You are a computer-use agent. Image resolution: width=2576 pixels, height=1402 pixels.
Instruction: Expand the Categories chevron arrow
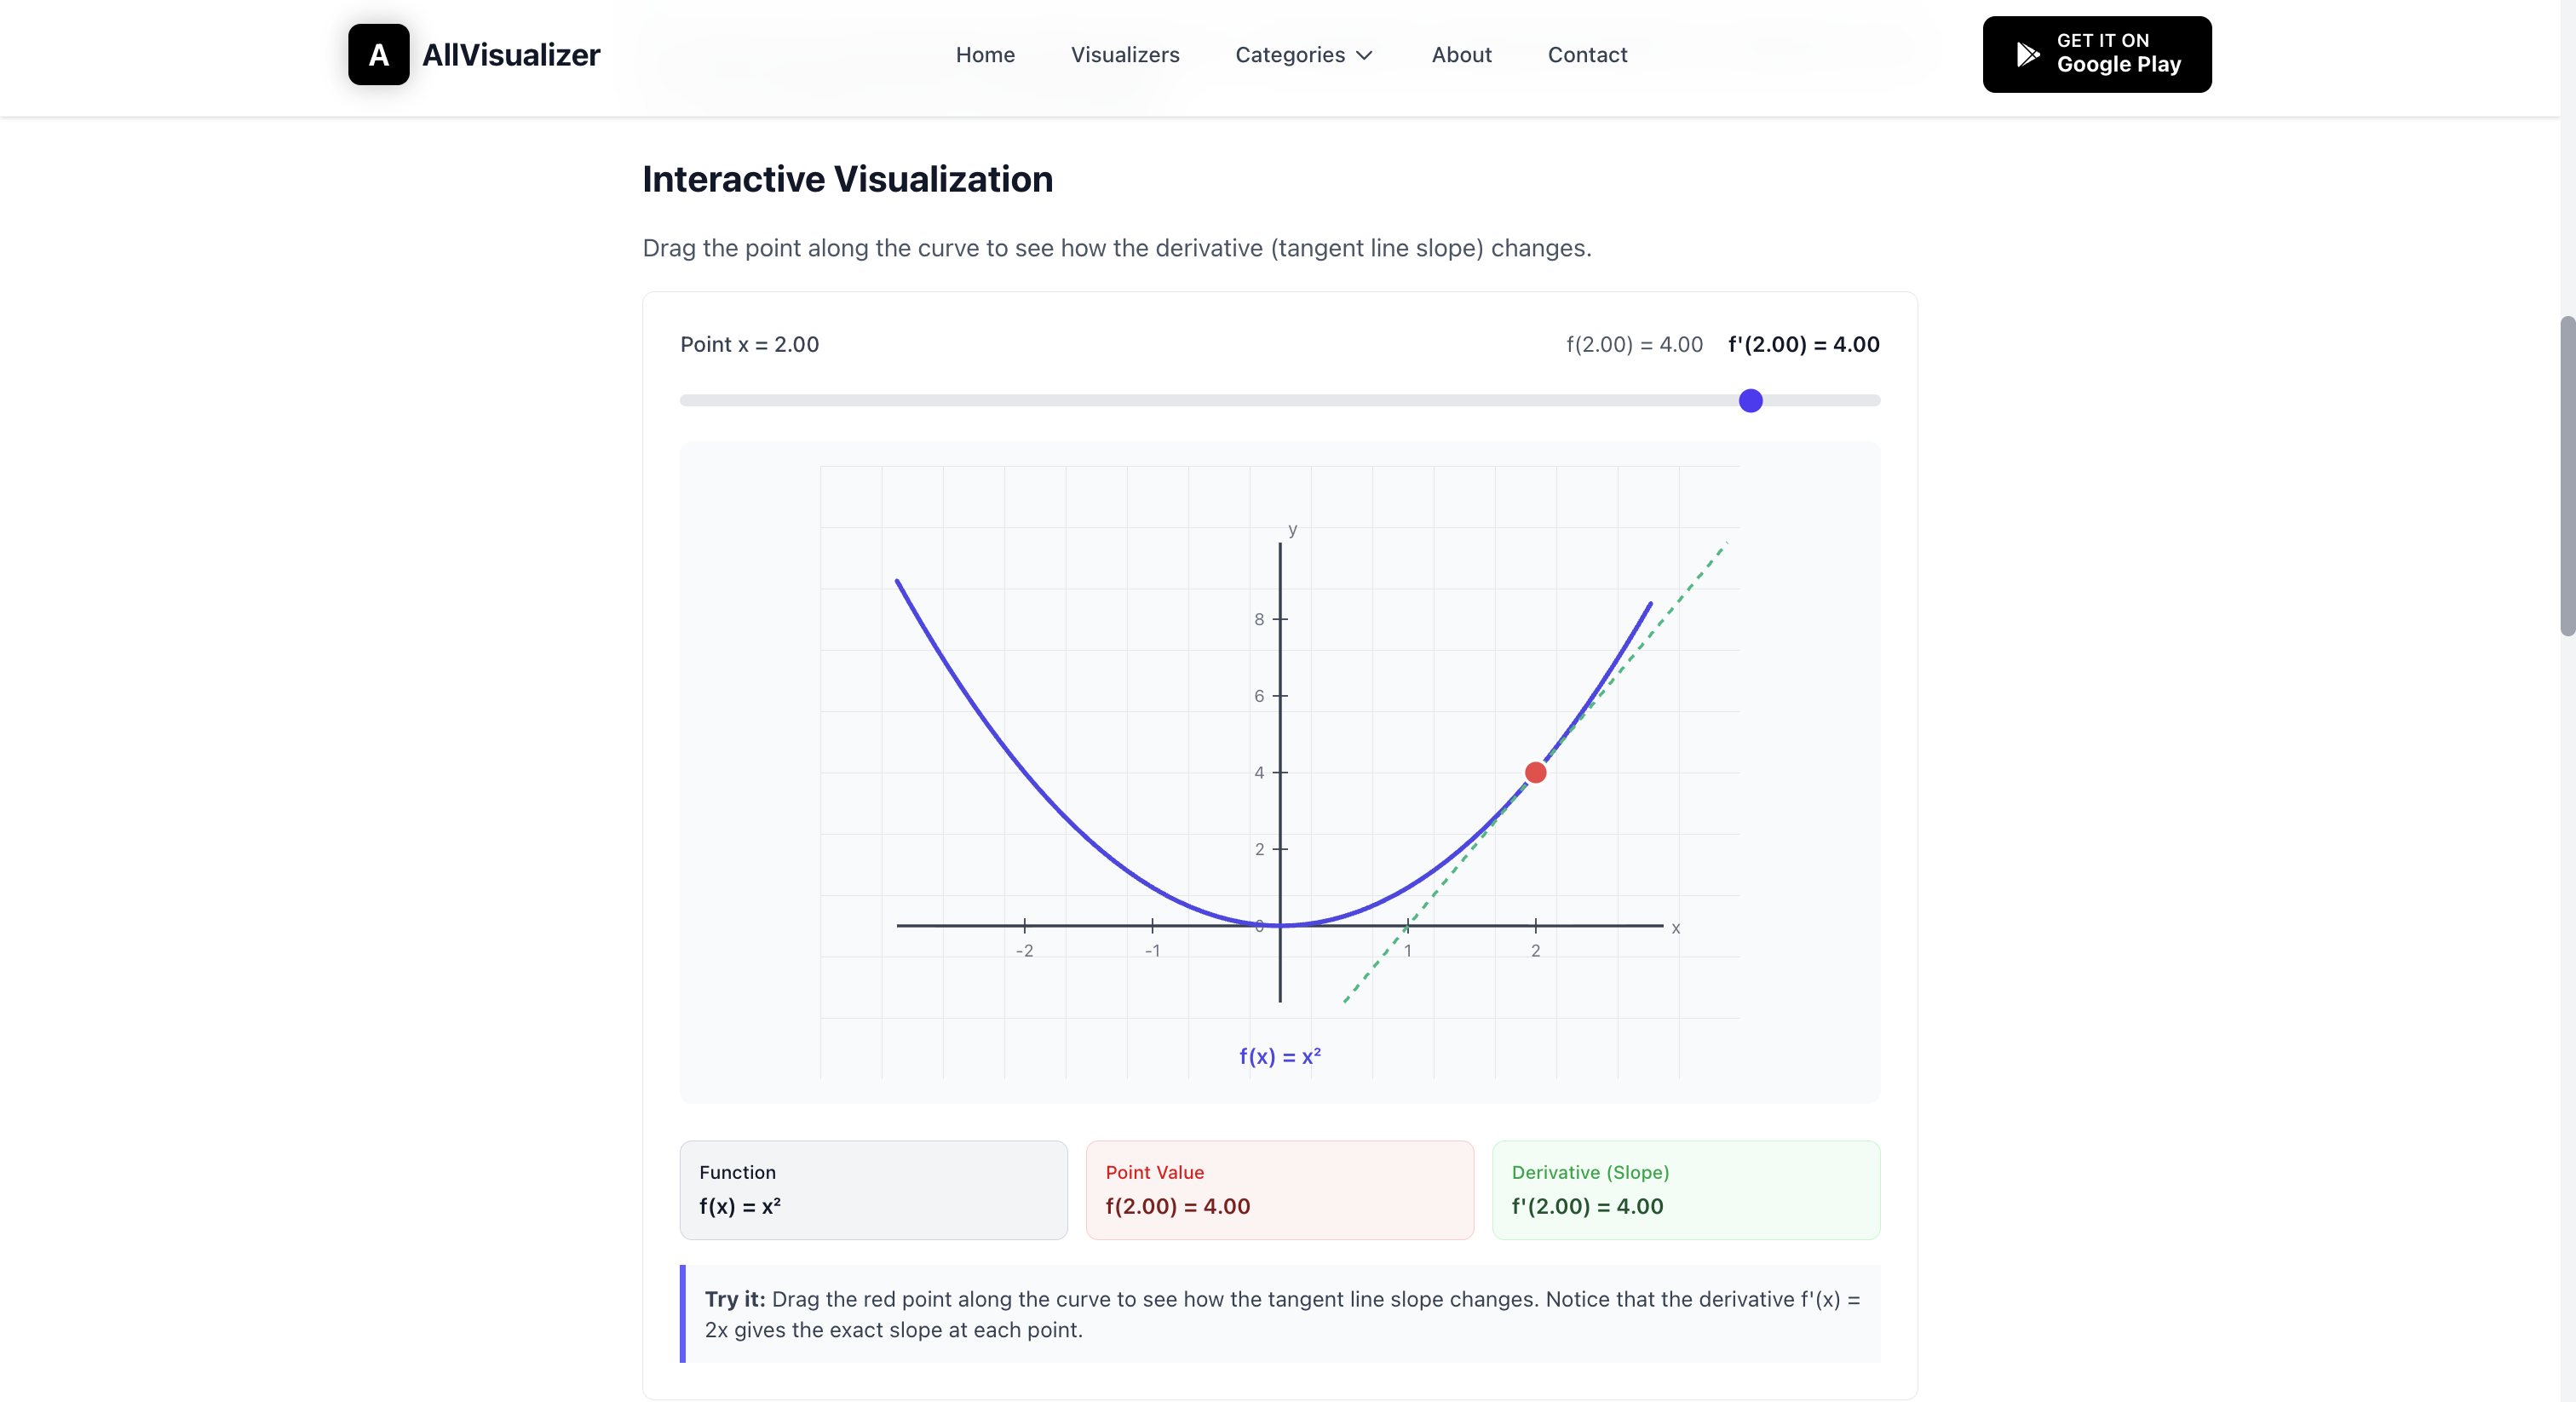1364,56
